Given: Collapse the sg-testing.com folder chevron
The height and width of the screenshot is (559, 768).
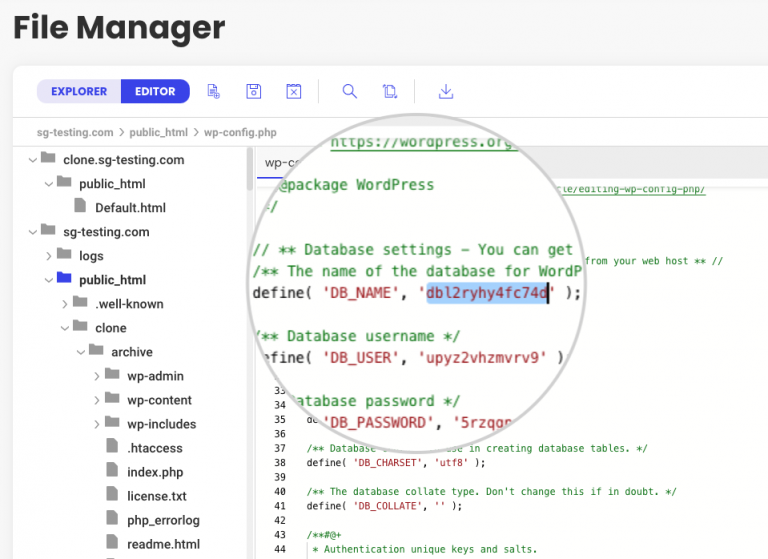Looking at the screenshot, I should [x=33, y=232].
